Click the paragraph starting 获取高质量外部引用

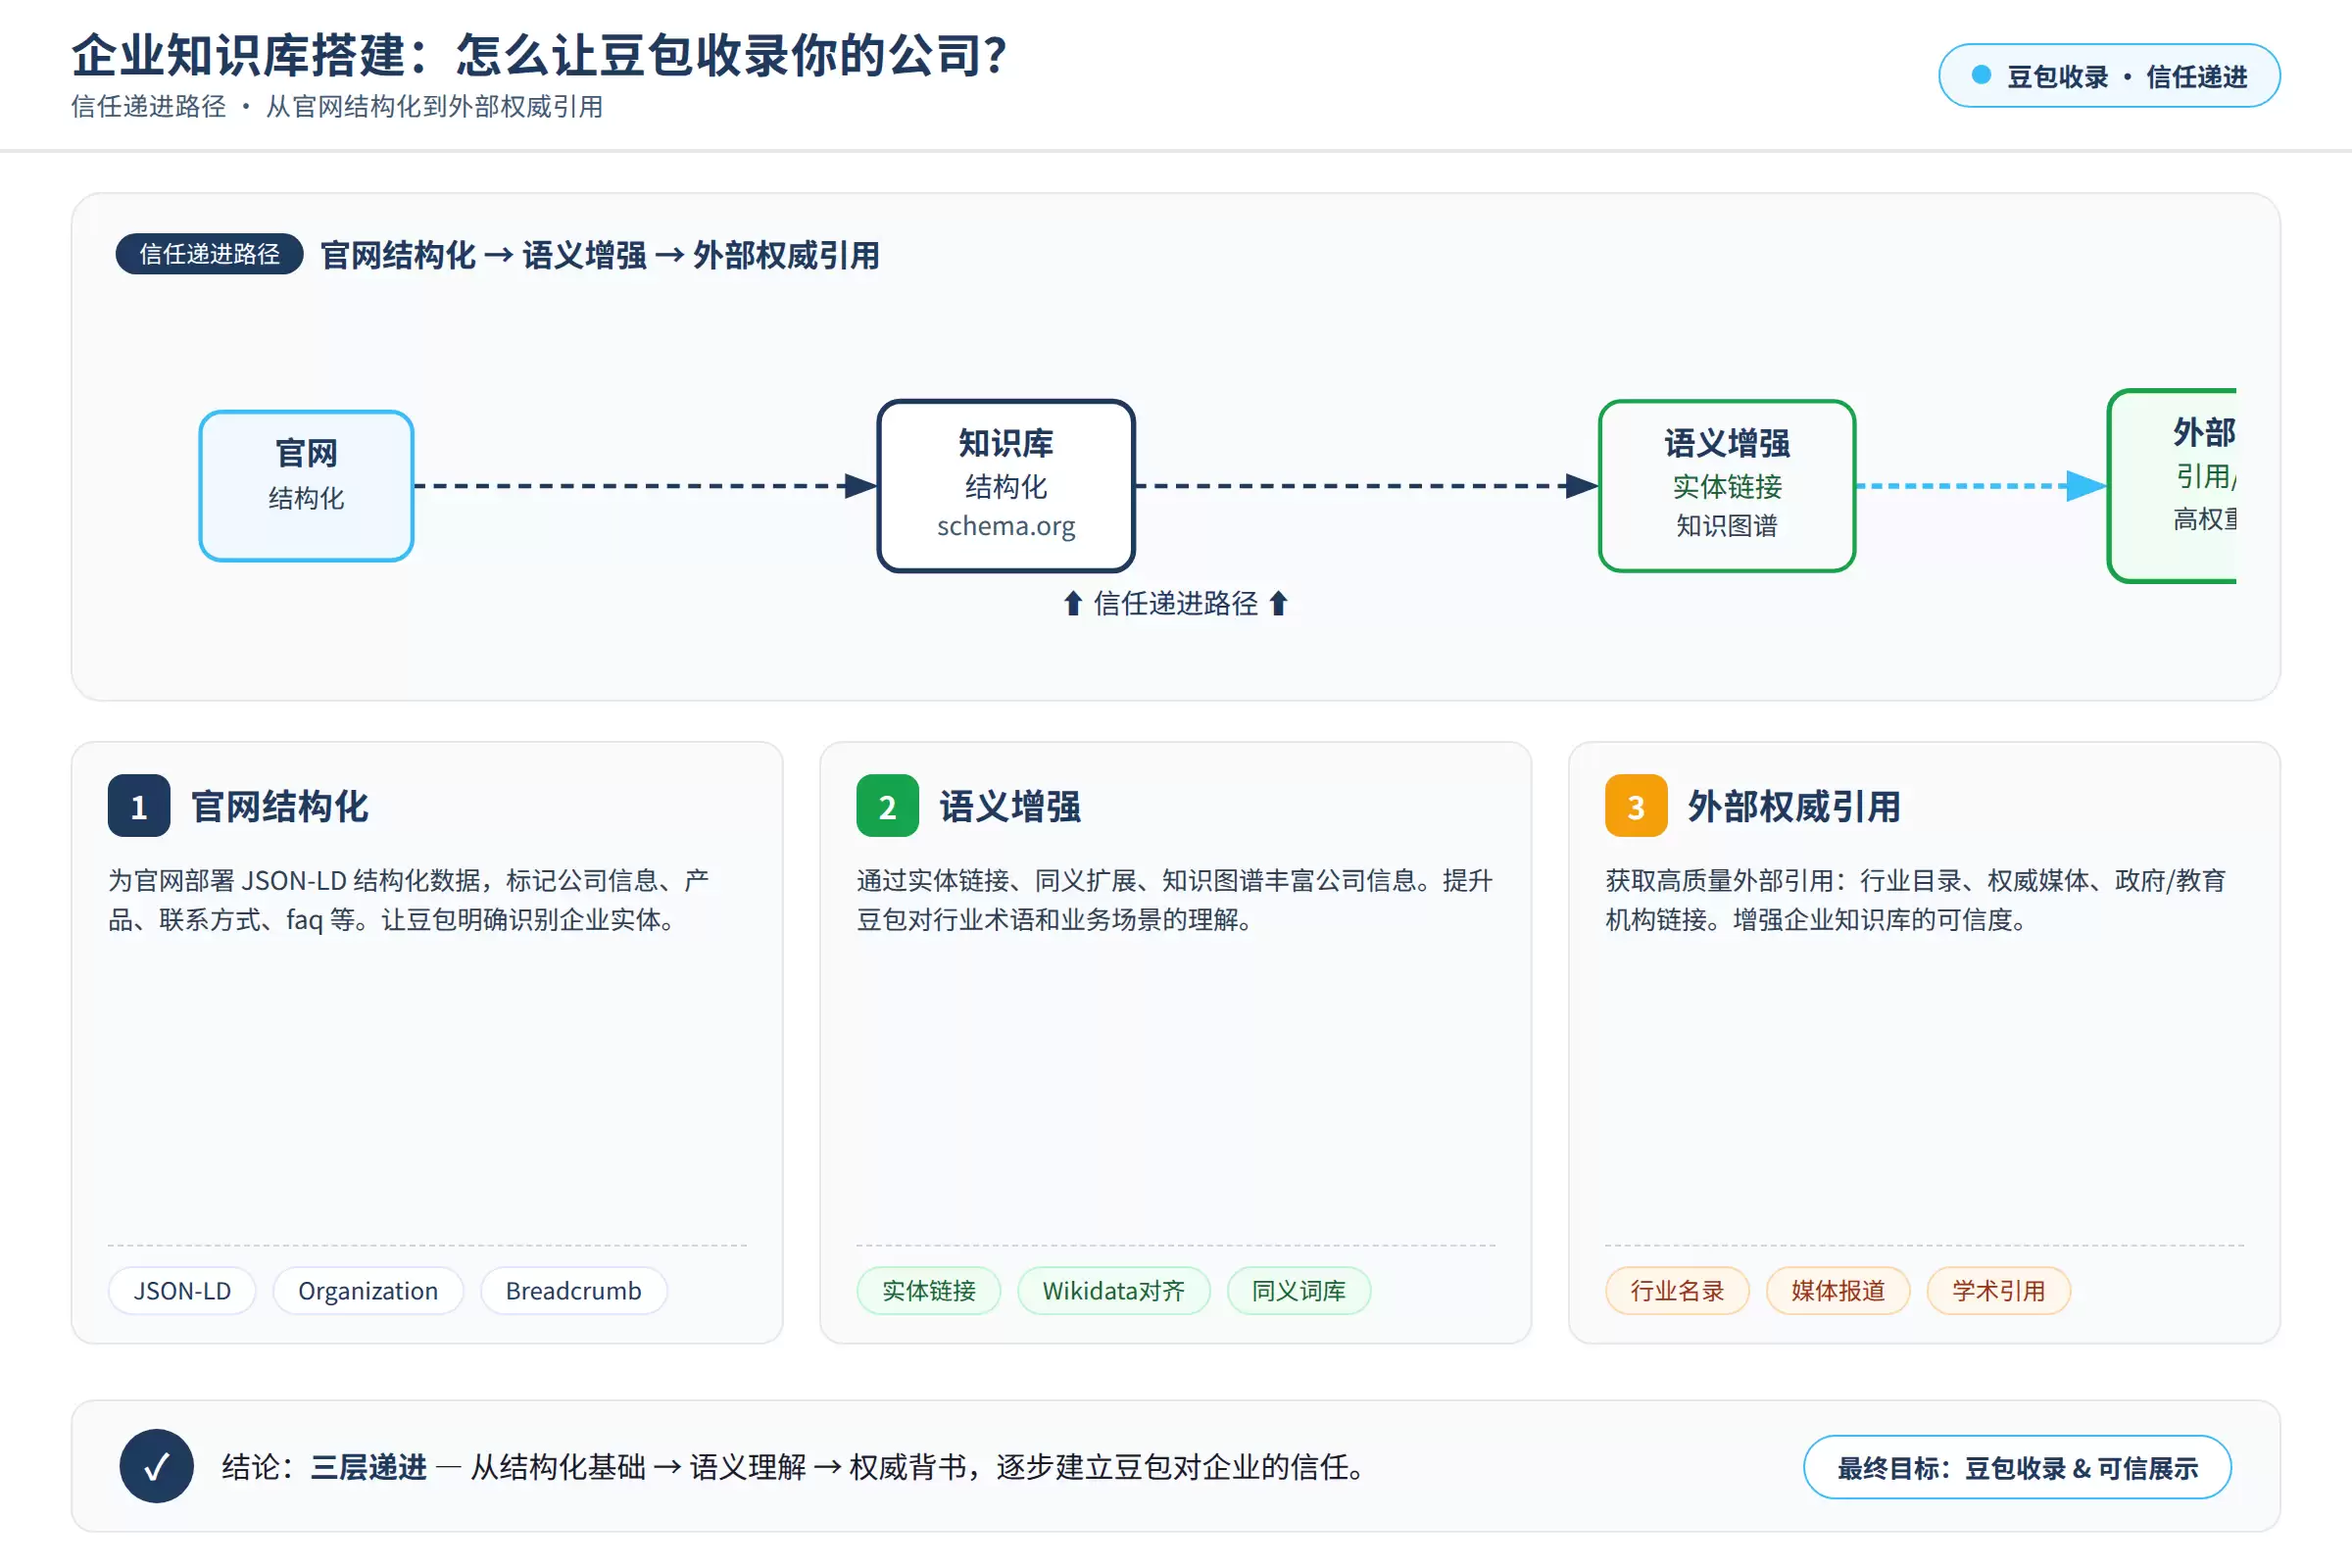click(x=1916, y=900)
